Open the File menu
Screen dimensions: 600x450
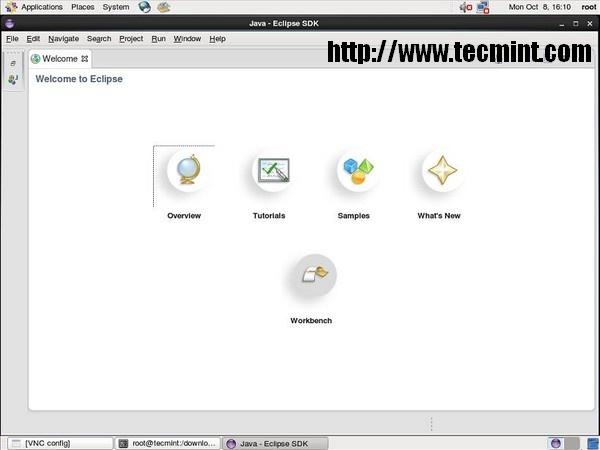click(x=12, y=39)
